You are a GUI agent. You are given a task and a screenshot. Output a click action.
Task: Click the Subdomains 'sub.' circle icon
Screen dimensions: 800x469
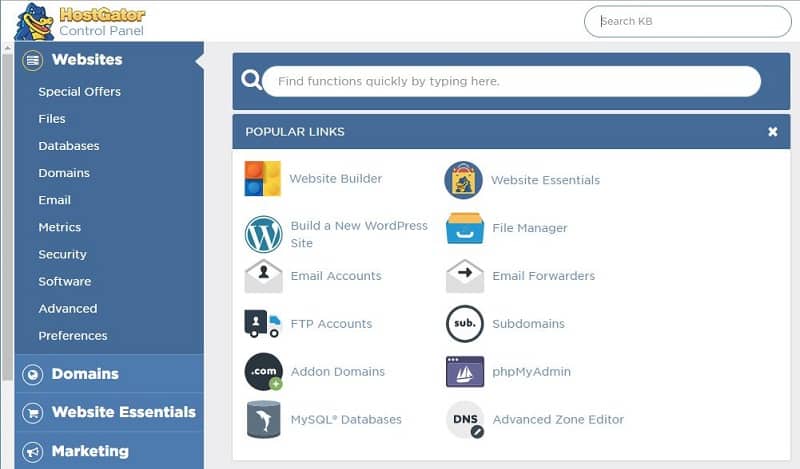click(464, 324)
